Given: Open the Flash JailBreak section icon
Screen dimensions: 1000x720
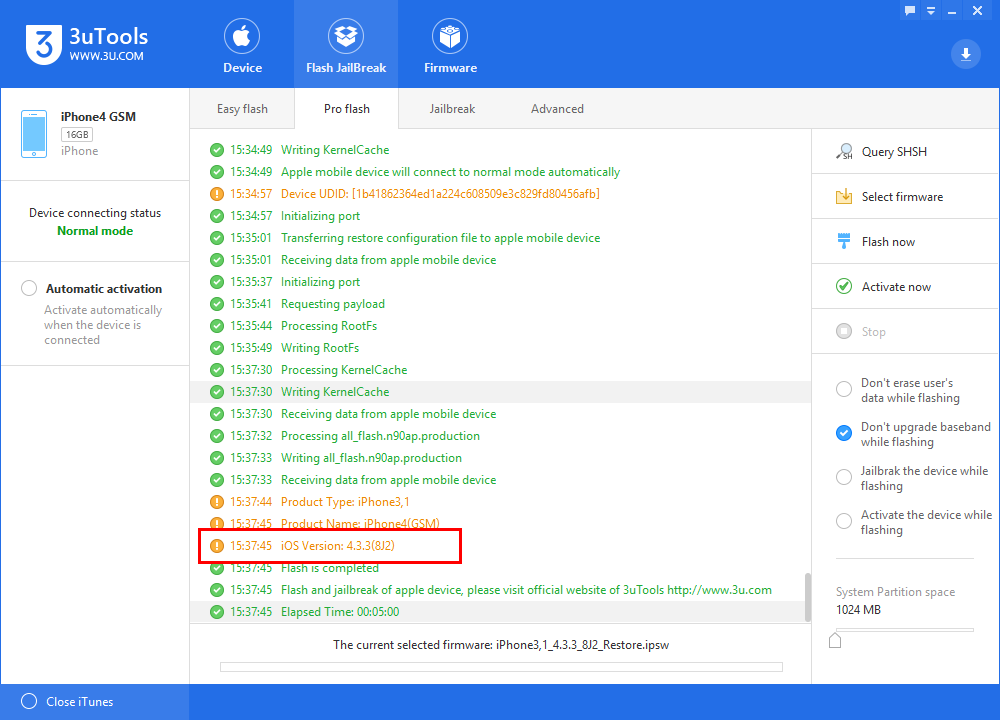Looking at the screenshot, I should pyautogui.click(x=346, y=36).
